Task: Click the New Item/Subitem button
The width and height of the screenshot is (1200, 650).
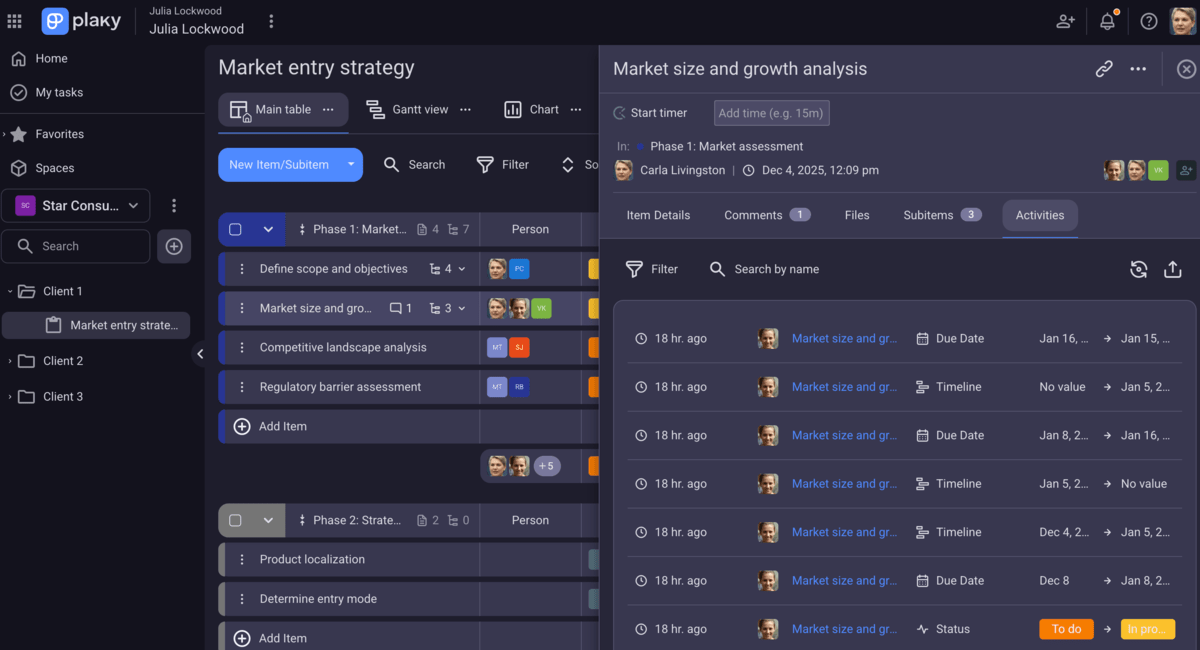Action: [x=278, y=165]
